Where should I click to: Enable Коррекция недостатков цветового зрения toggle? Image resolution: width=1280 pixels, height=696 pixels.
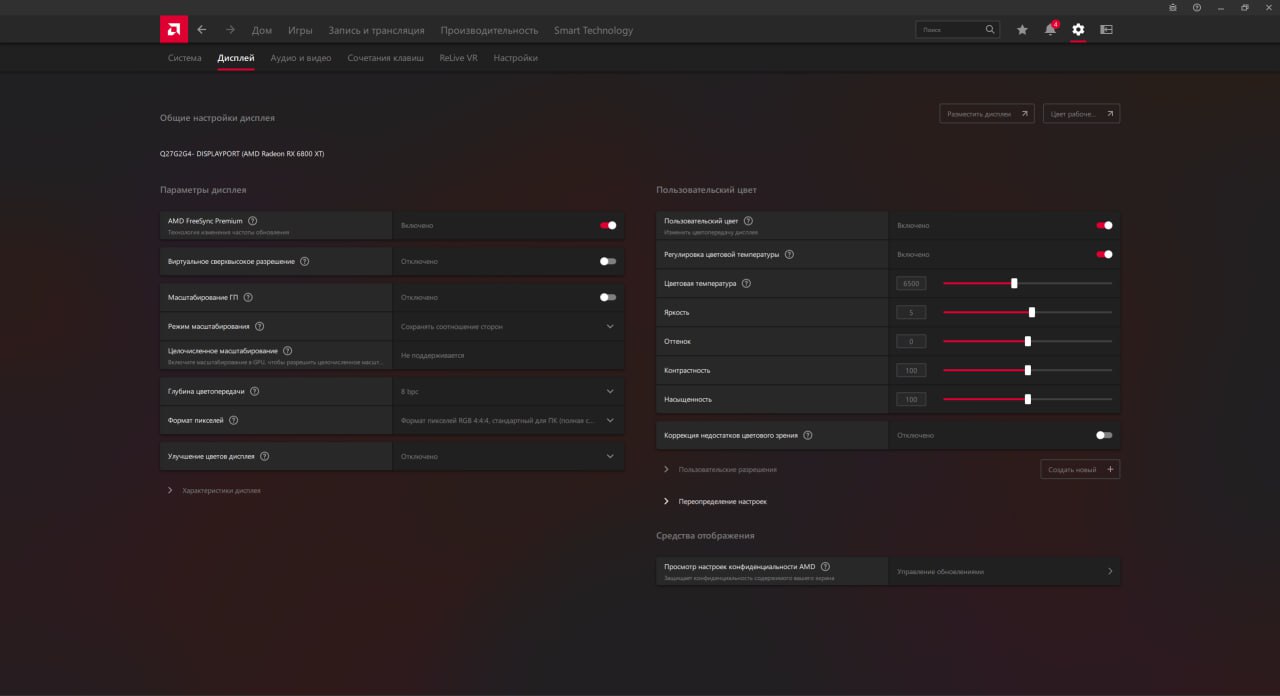click(1104, 435)
